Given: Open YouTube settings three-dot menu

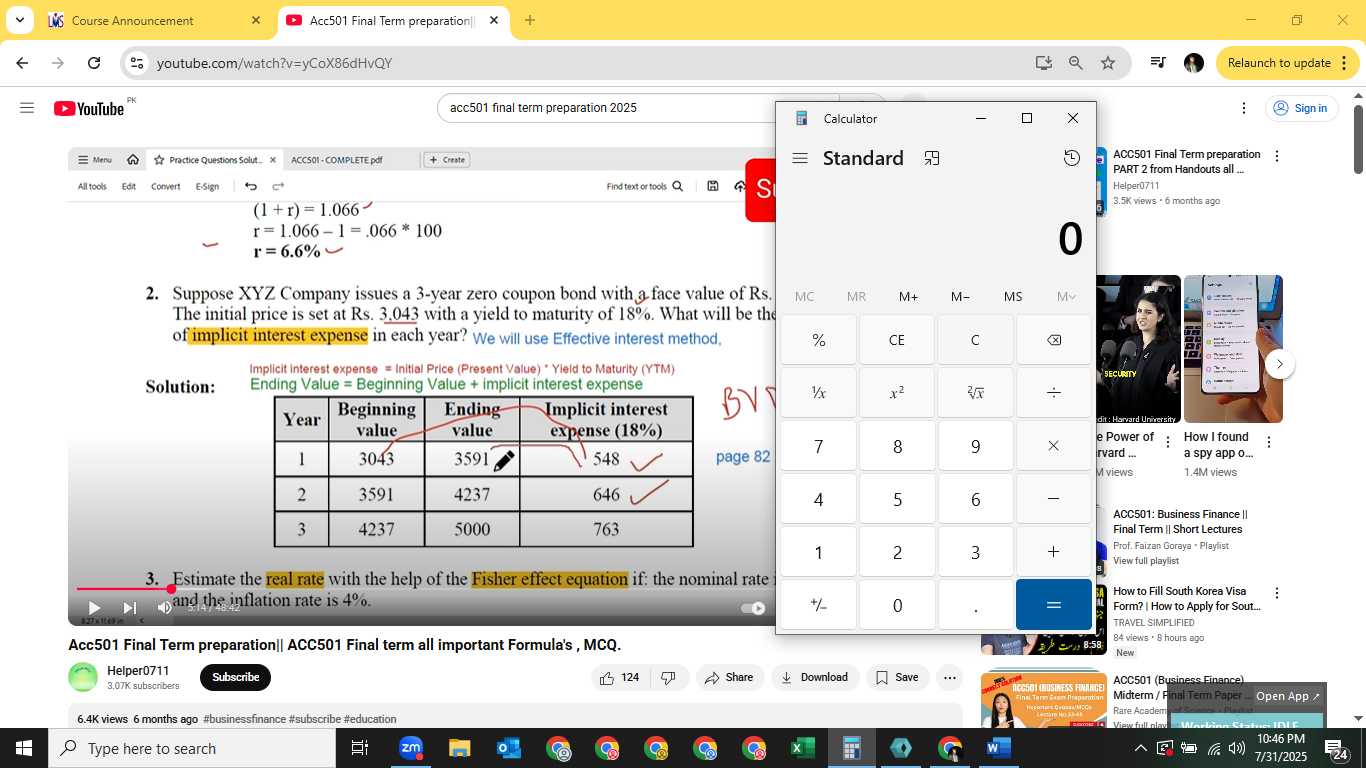Looking at the screenshot, I should point(1244,108).
